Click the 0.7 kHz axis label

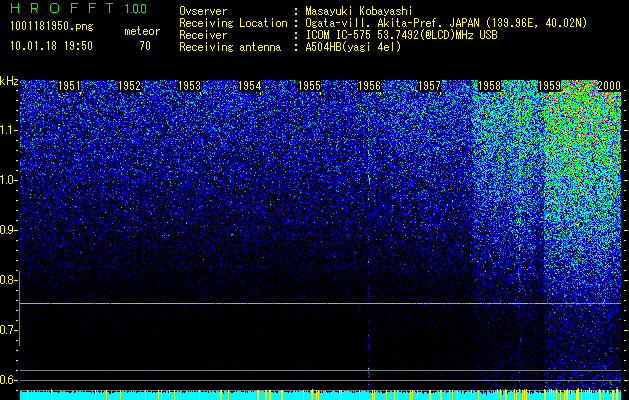tap(7, 330)
